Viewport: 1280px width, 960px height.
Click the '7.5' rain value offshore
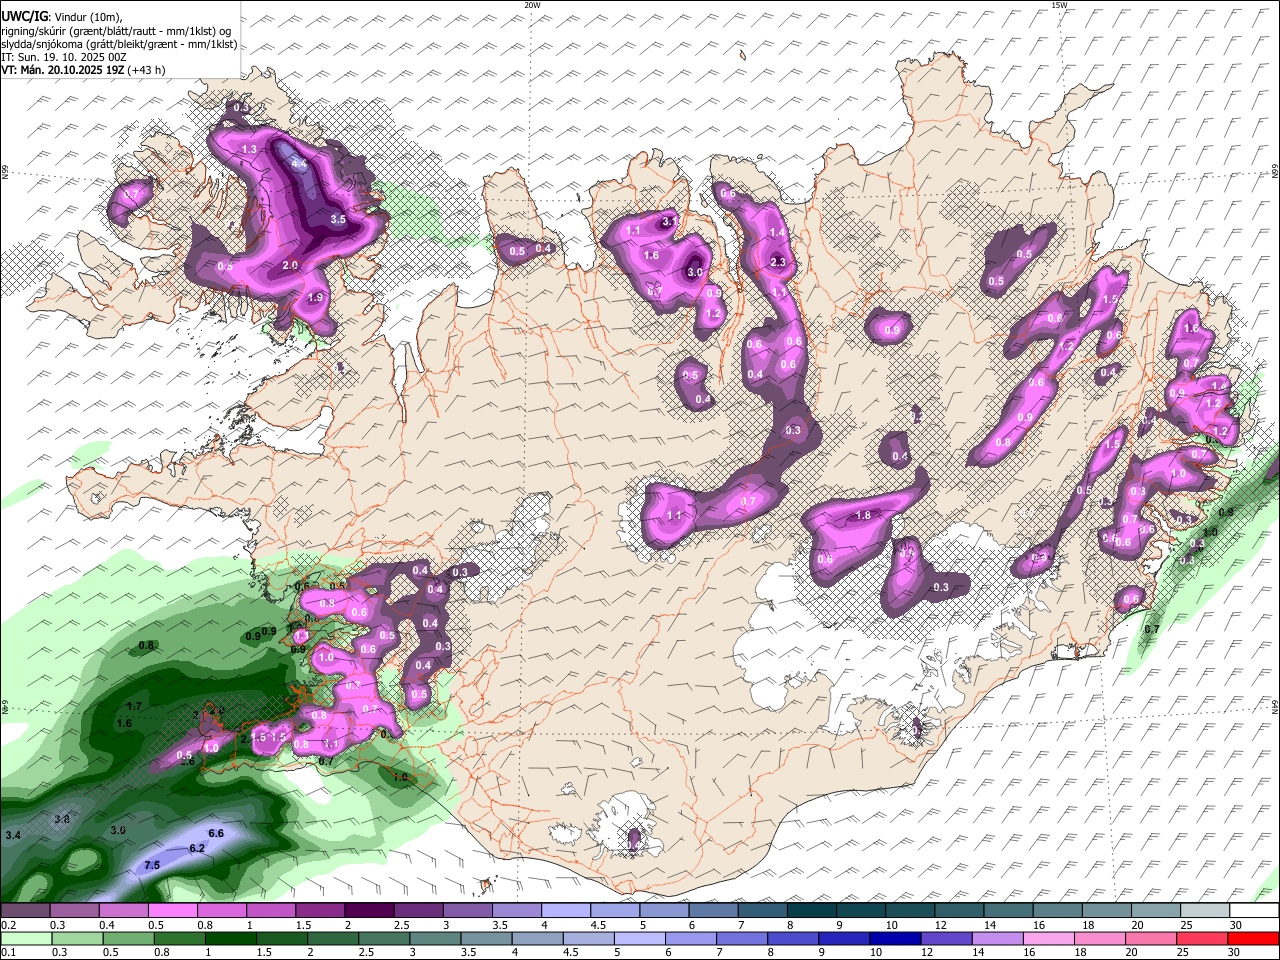(x=152, y=865)
